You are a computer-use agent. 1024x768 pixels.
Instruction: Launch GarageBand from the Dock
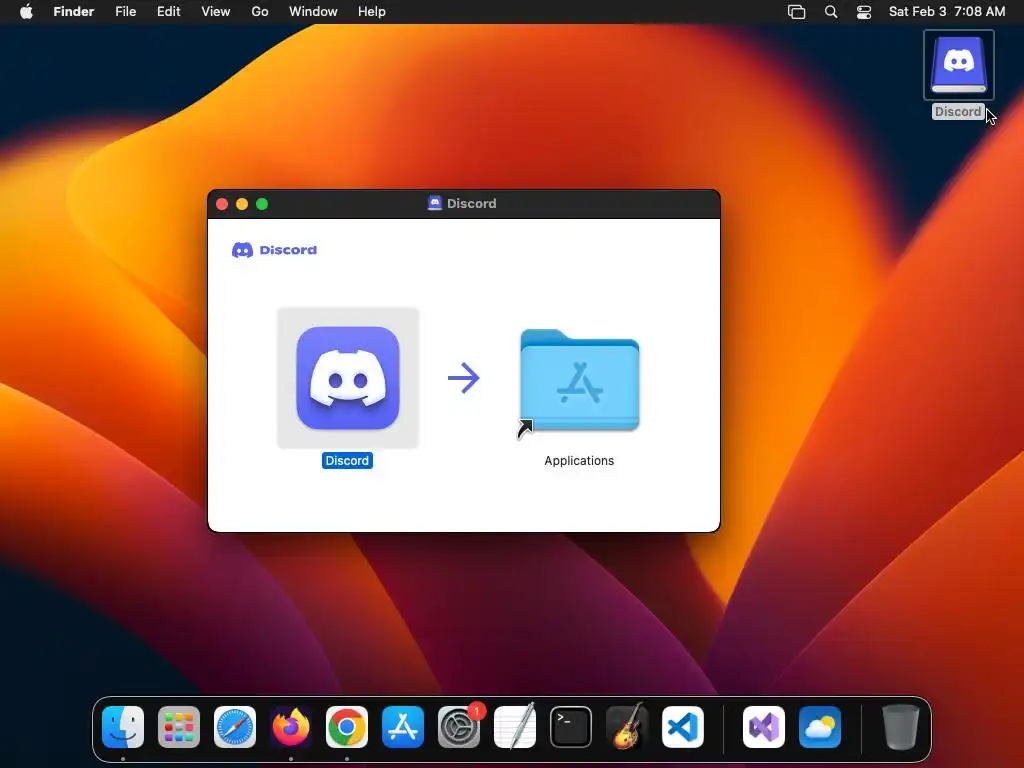(x=627, y=727)
